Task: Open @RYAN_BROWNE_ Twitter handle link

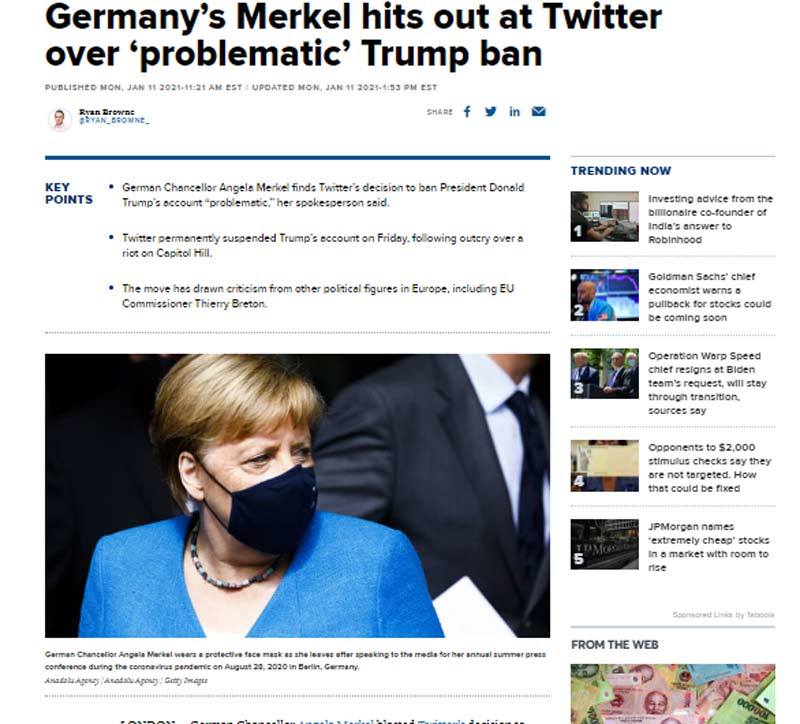Action: [114, 120]
